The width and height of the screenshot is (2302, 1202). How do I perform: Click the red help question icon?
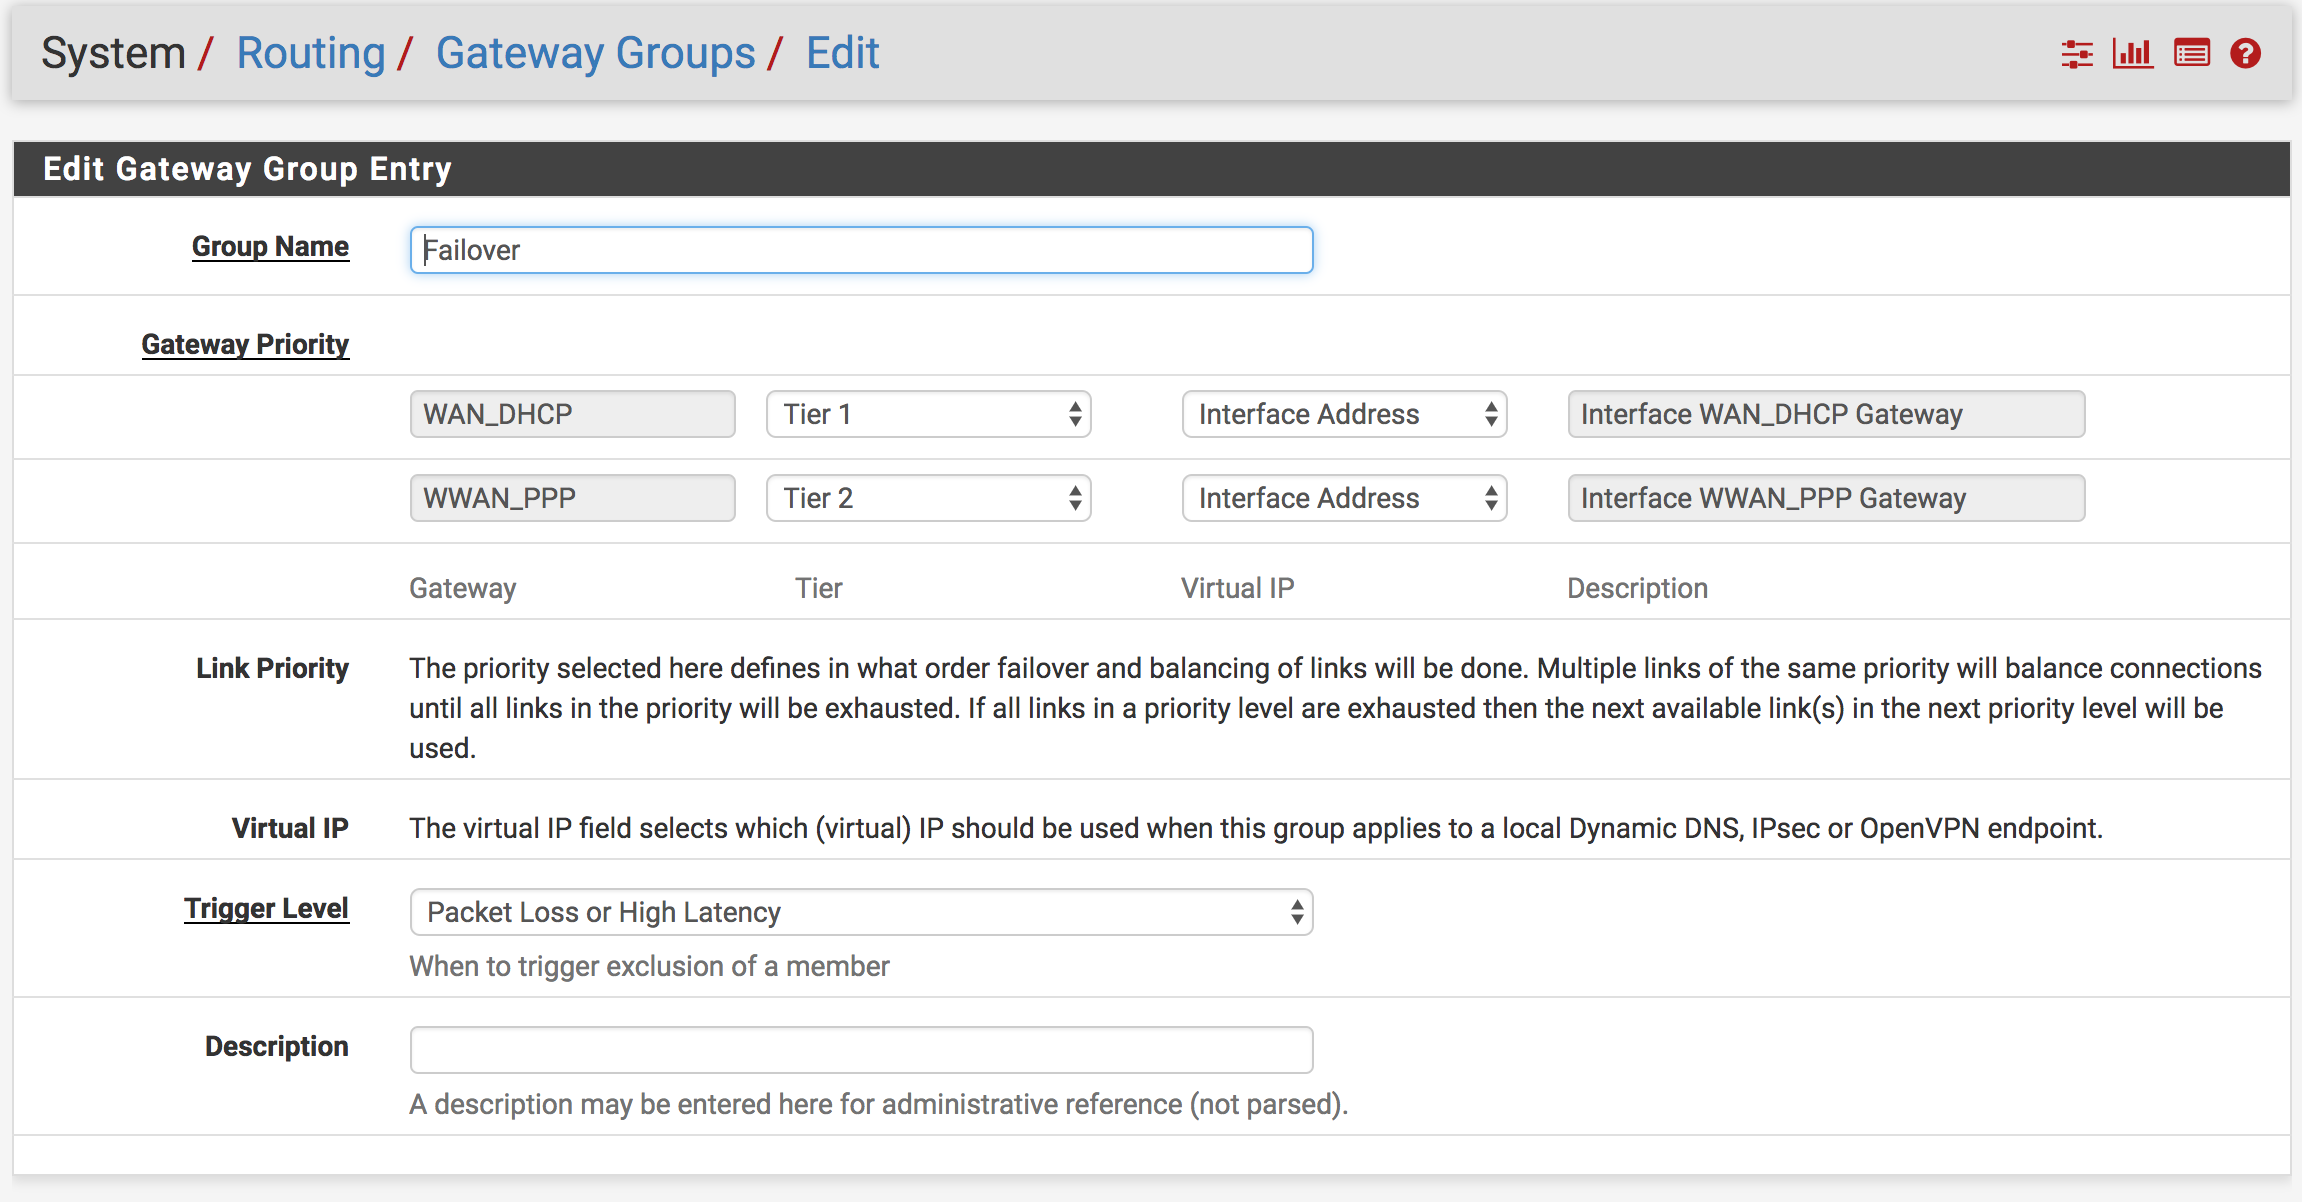click(2245, 54)
